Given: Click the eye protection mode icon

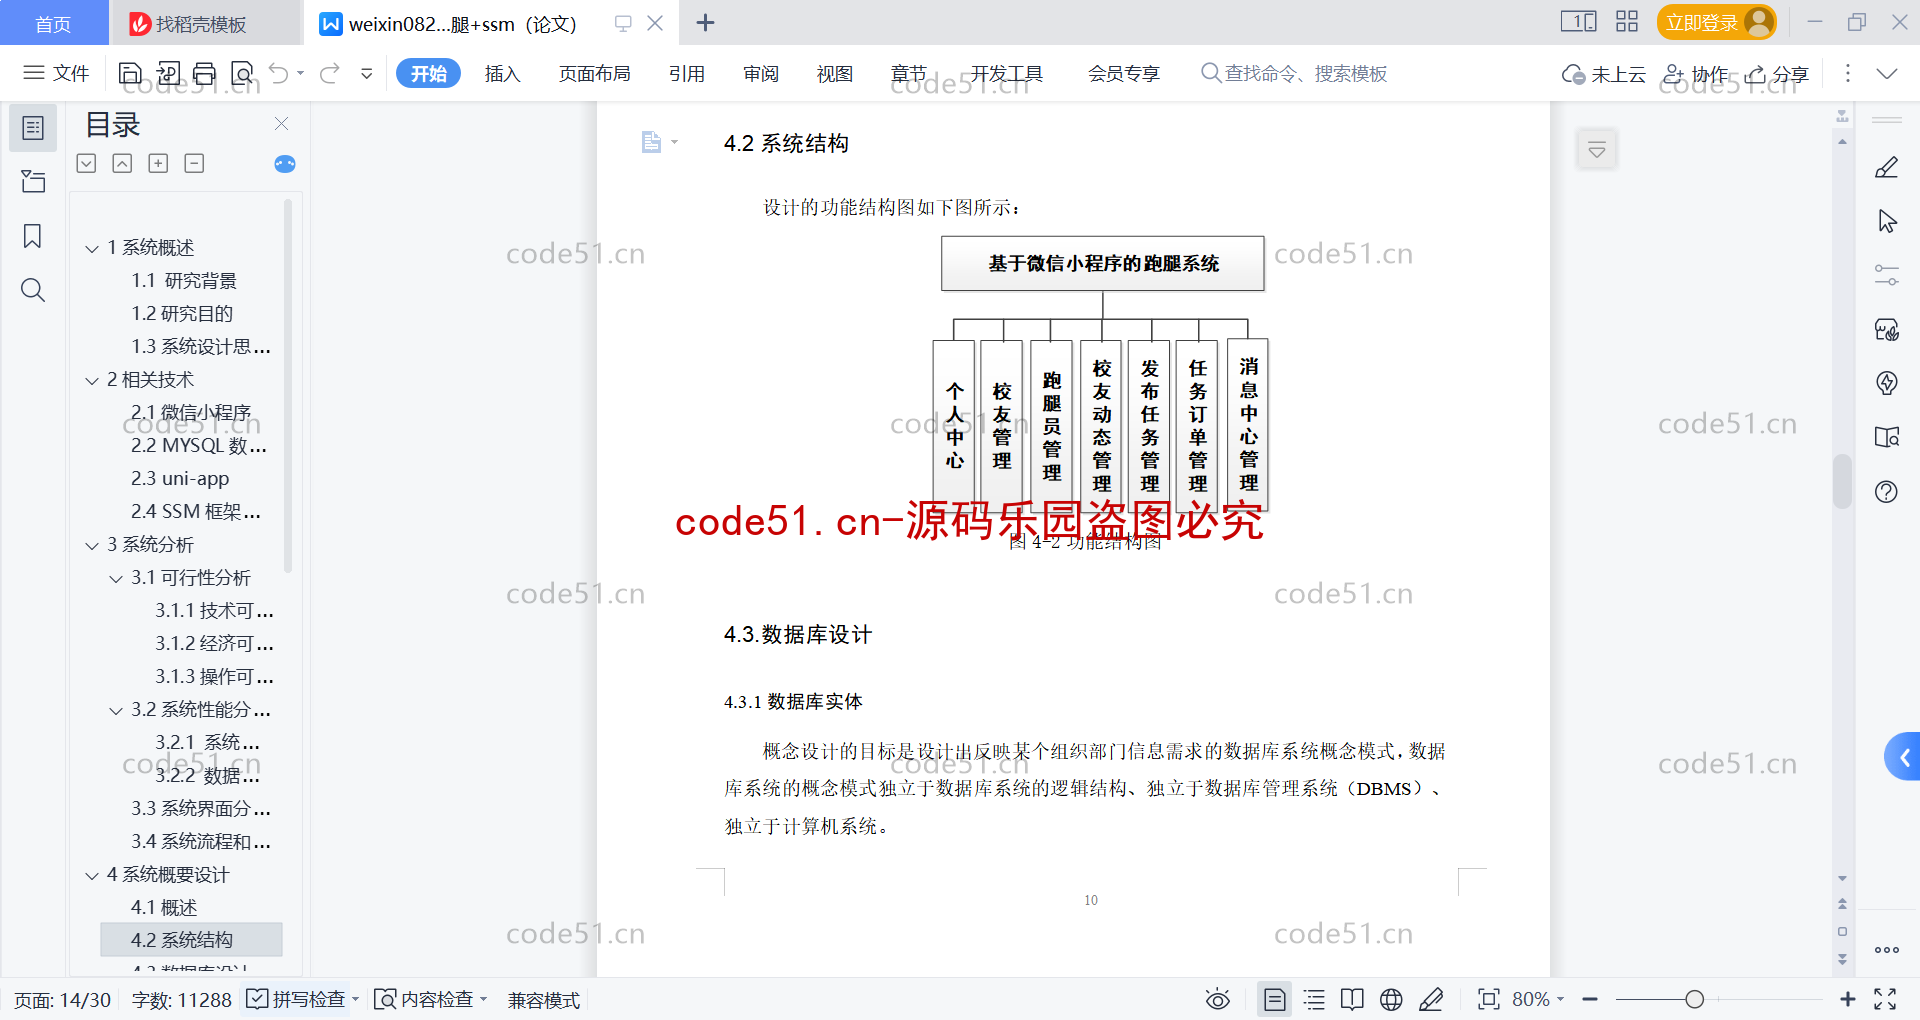Looking at the screenshot, I should (x=1217, y=999).
